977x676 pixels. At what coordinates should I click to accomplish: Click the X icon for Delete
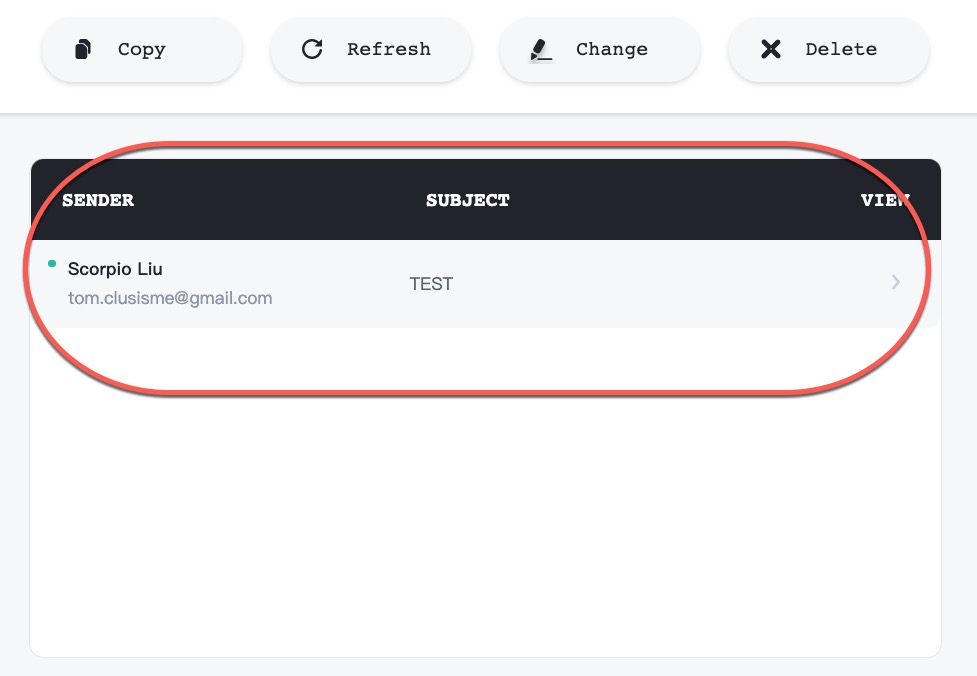[x=770, y=49]
